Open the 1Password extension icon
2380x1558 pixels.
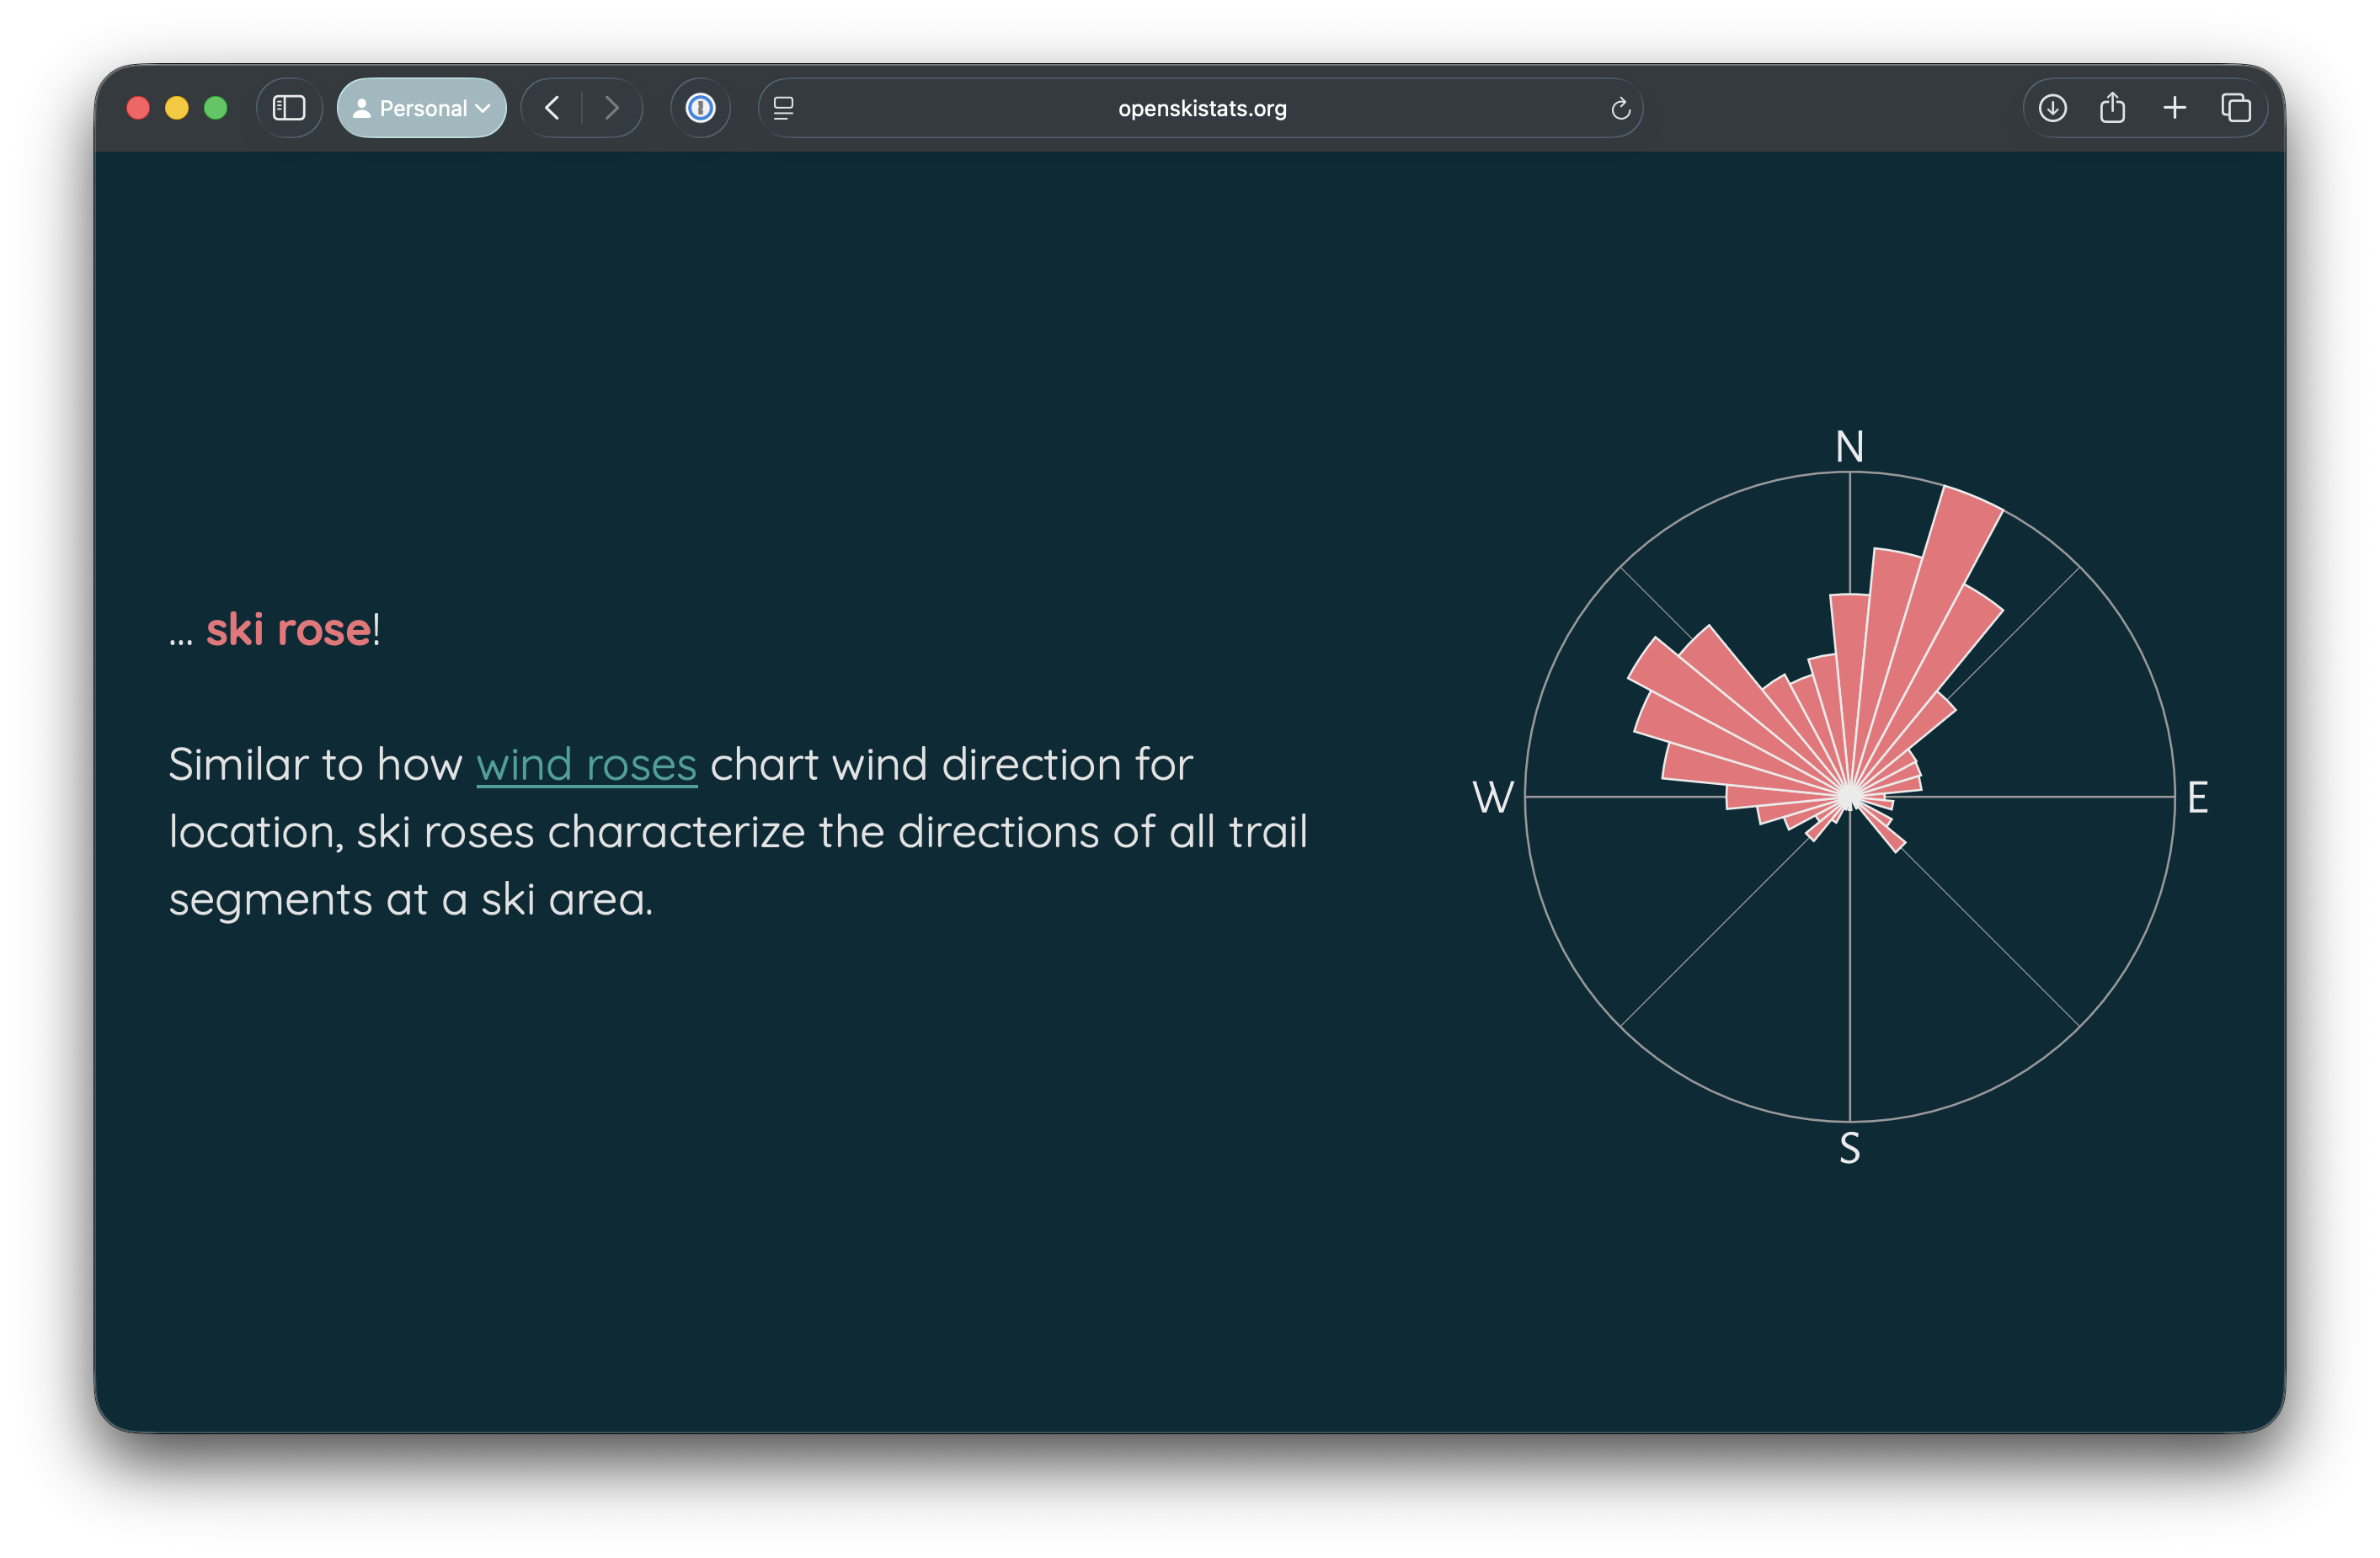[x=700, y=108]
